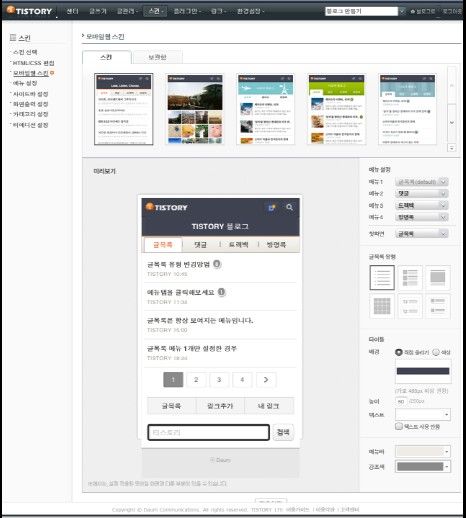This screenshot has height=518, width=466.
Task: Open the 환경설정 top menu
Action: [x=250, y=11]
